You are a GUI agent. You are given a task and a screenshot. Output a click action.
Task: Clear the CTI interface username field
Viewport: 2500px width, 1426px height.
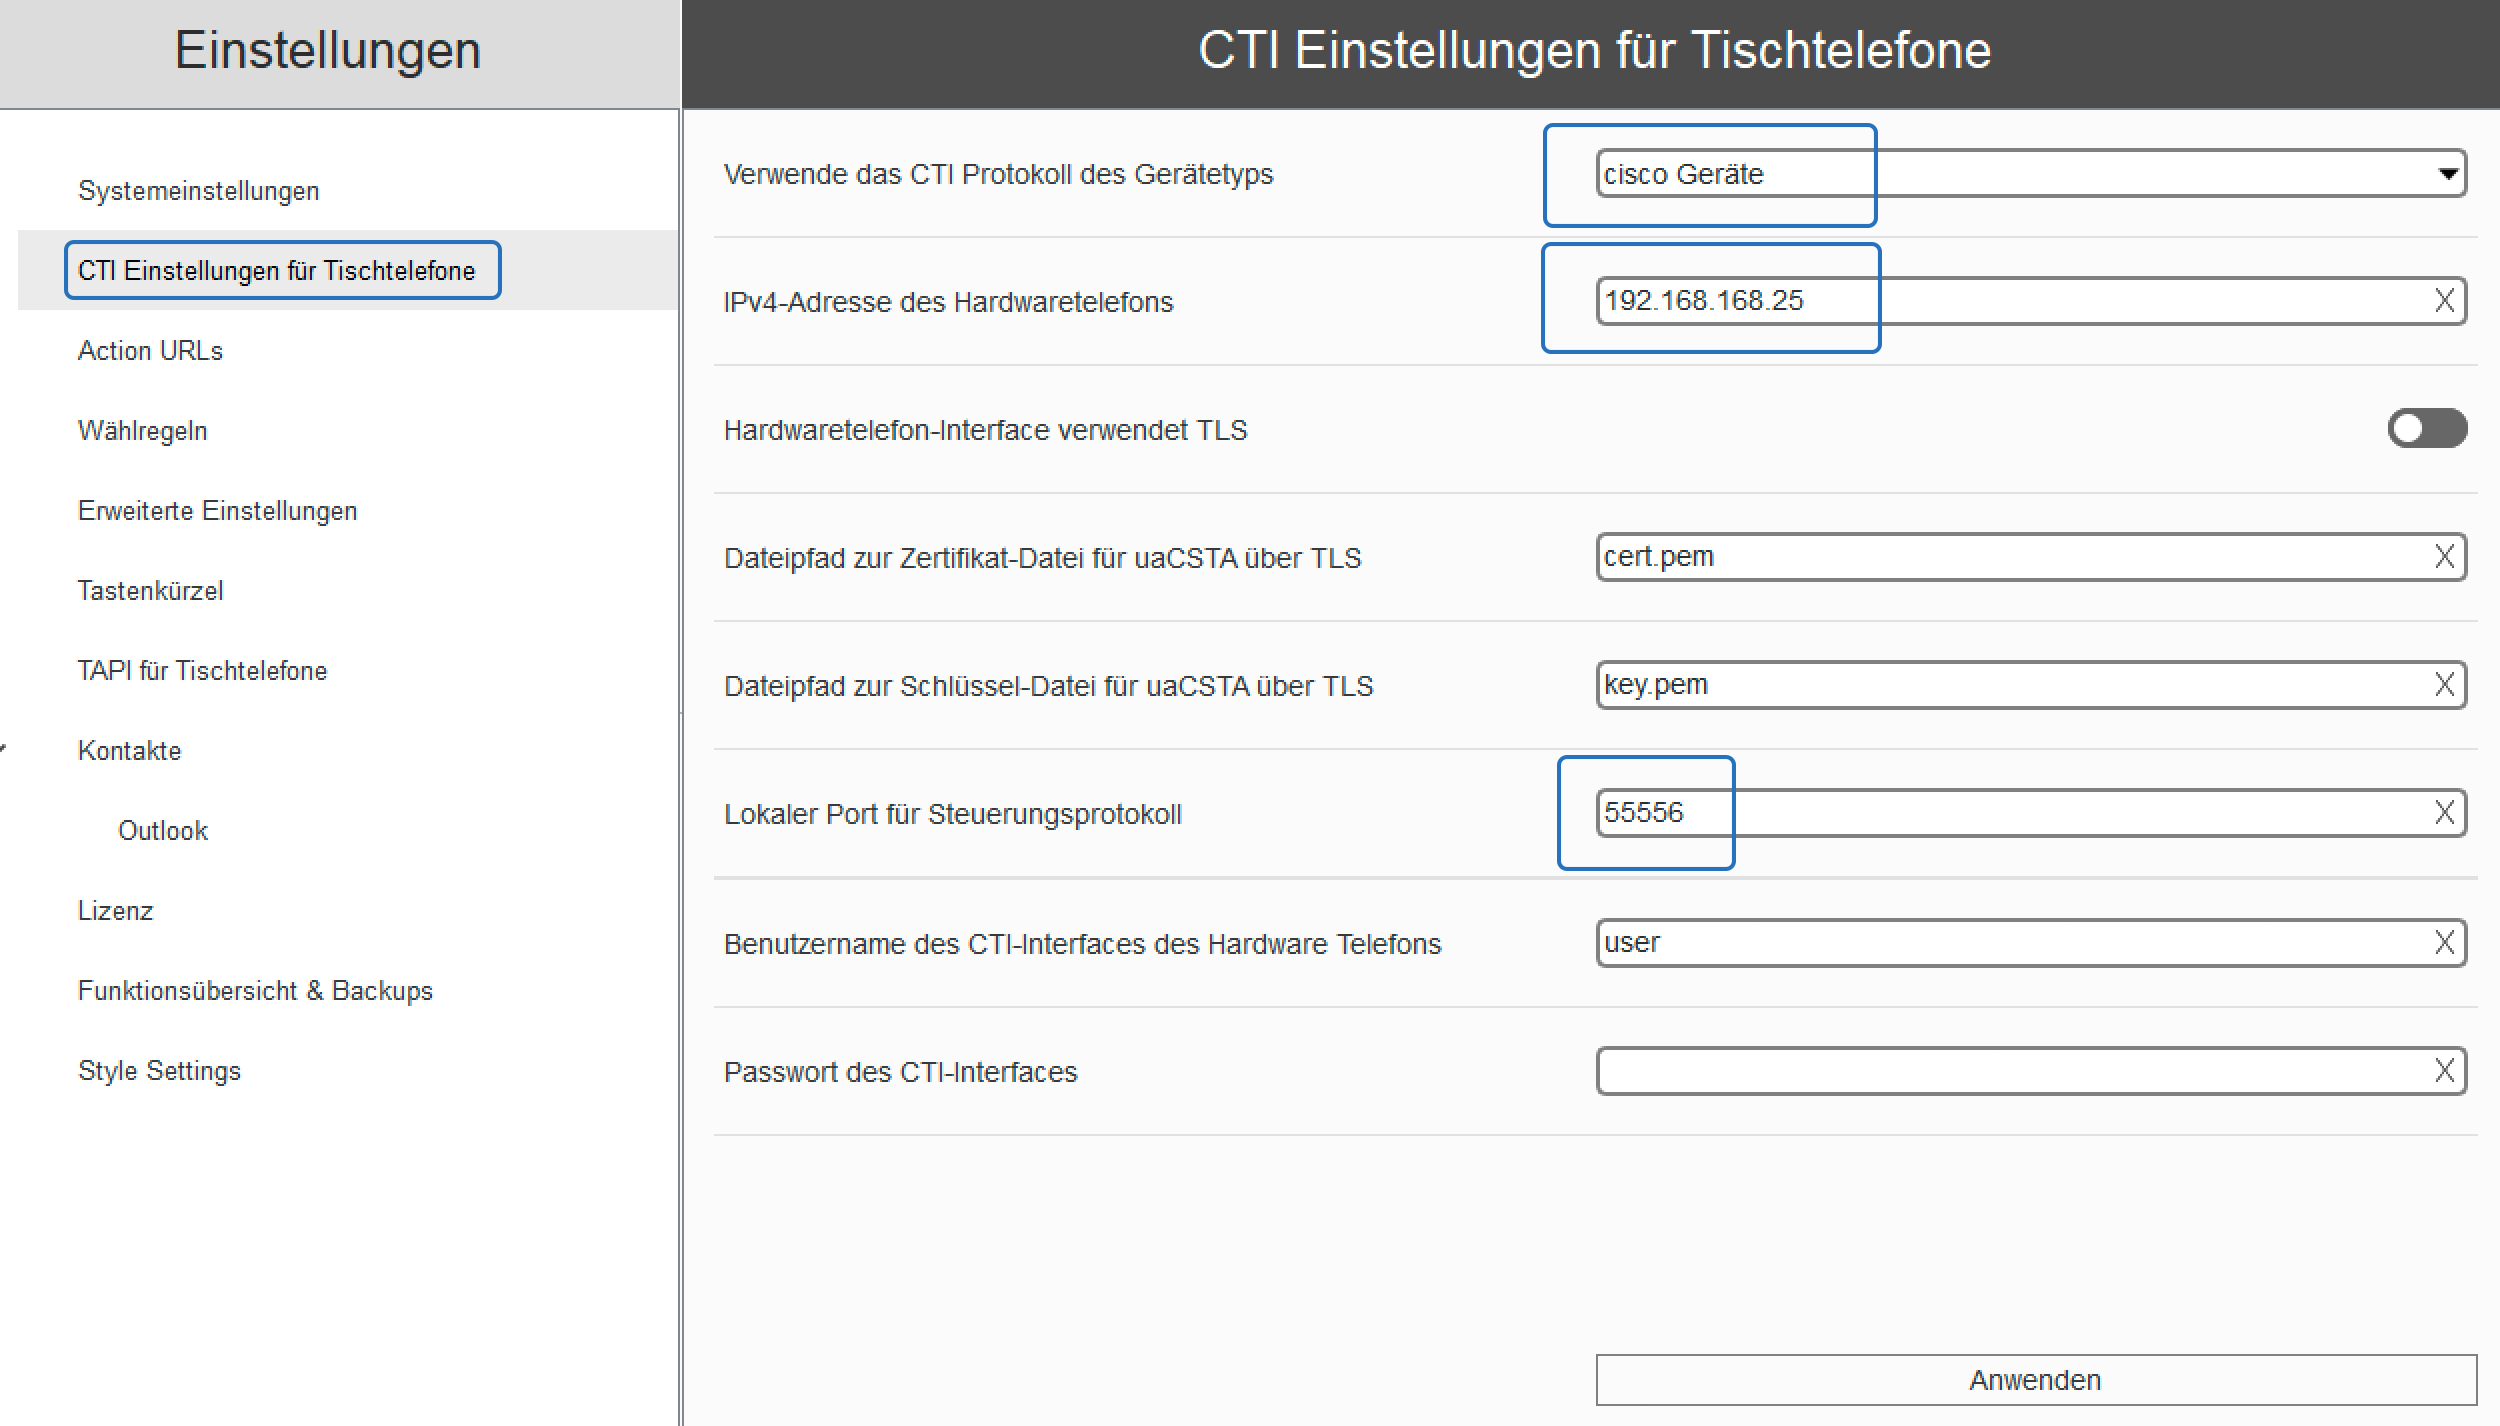(2444, 943)
